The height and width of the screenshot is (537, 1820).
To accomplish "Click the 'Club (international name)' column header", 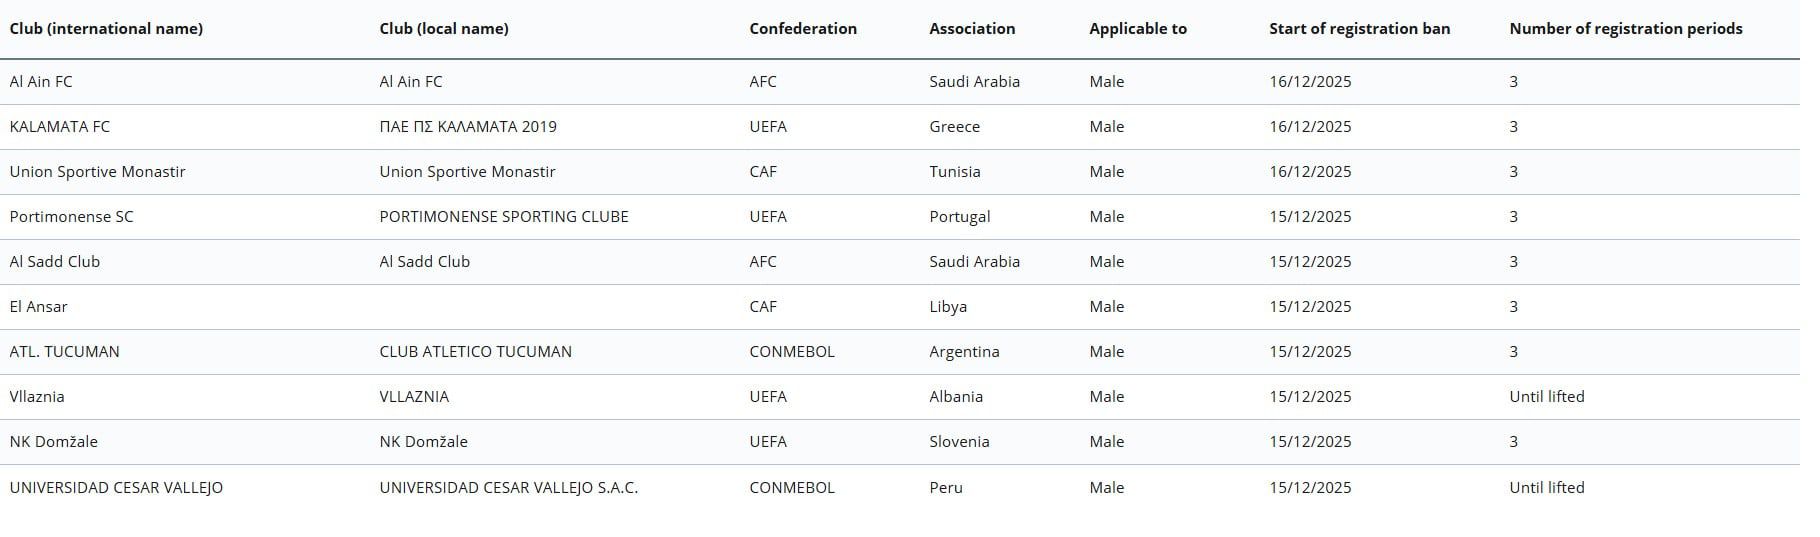I will pyautogui.click(x=106, y=29).
